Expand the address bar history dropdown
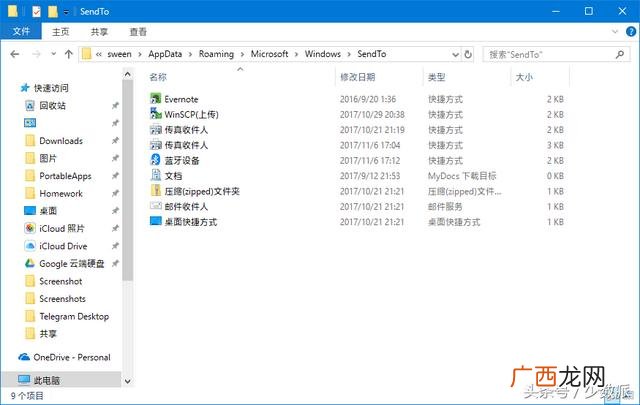Image resolution: width=640 pixels, height=405 pixels. [456, 54]
